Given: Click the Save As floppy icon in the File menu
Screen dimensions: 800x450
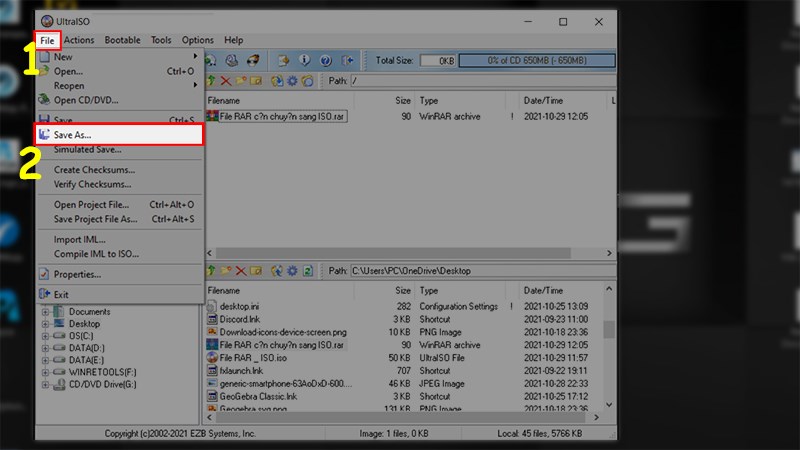Looking at the screenshot, I should click(44, 135).
